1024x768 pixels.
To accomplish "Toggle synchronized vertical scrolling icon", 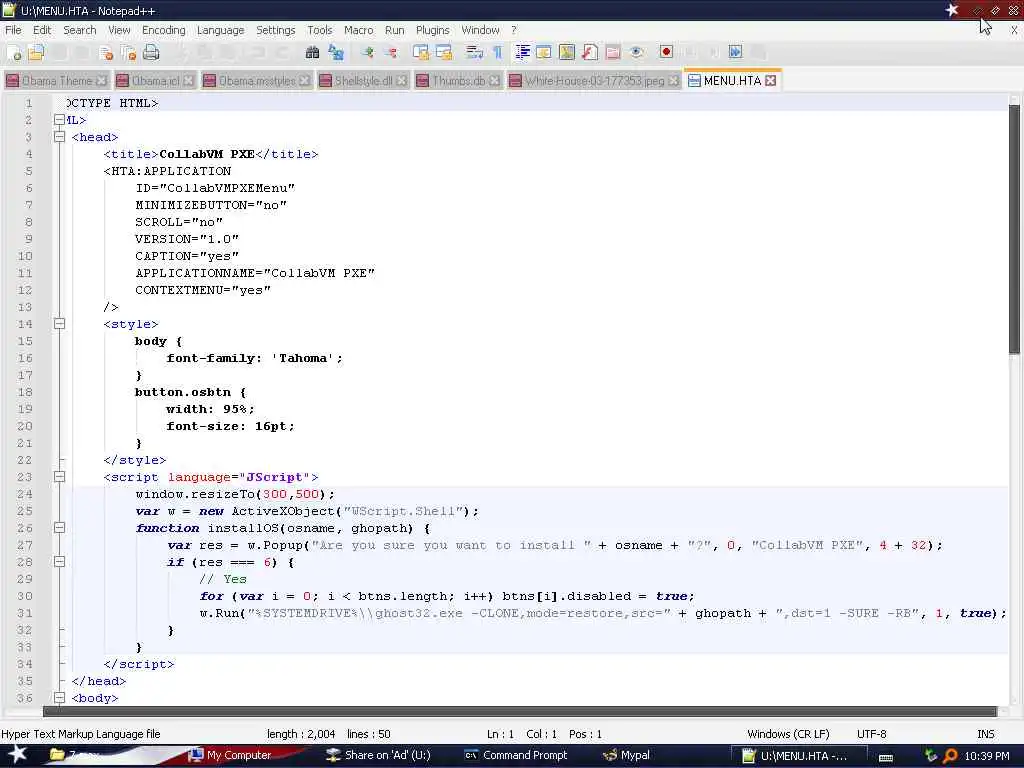I will coord(421,52).
